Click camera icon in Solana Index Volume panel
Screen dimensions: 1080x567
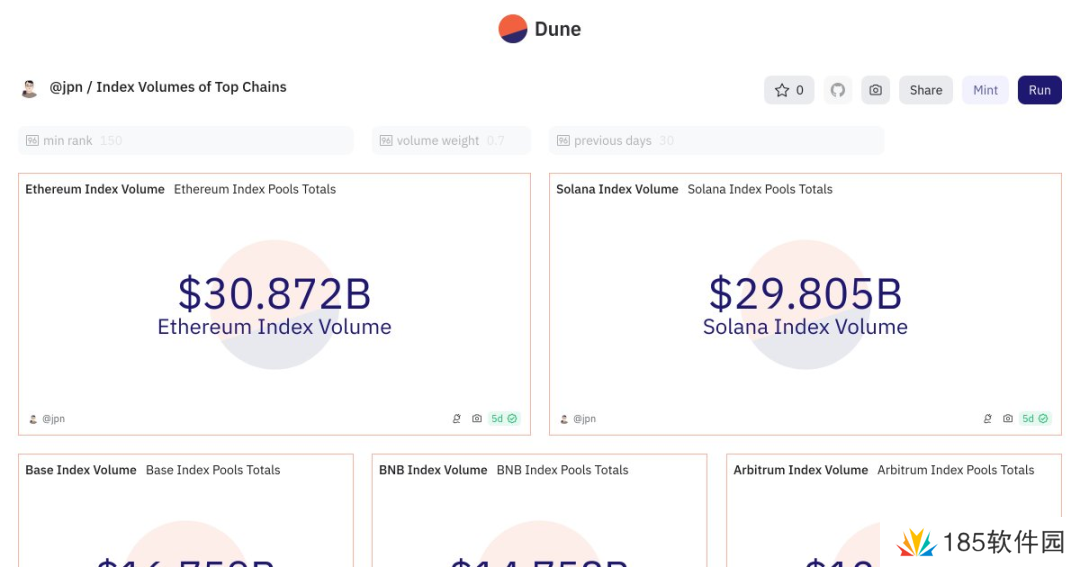pyautogui.click(x=1008, y=419)
